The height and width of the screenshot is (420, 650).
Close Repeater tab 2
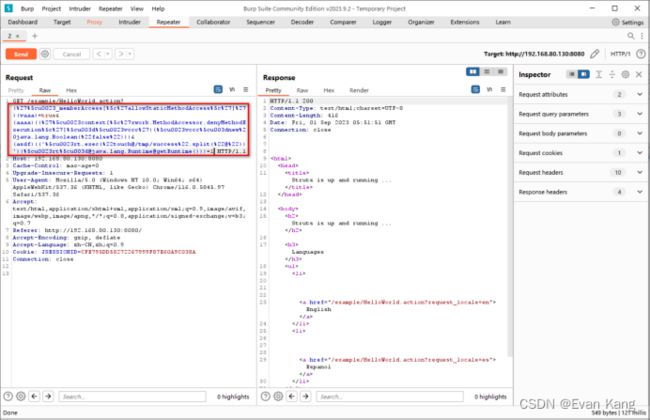[18, 36]
